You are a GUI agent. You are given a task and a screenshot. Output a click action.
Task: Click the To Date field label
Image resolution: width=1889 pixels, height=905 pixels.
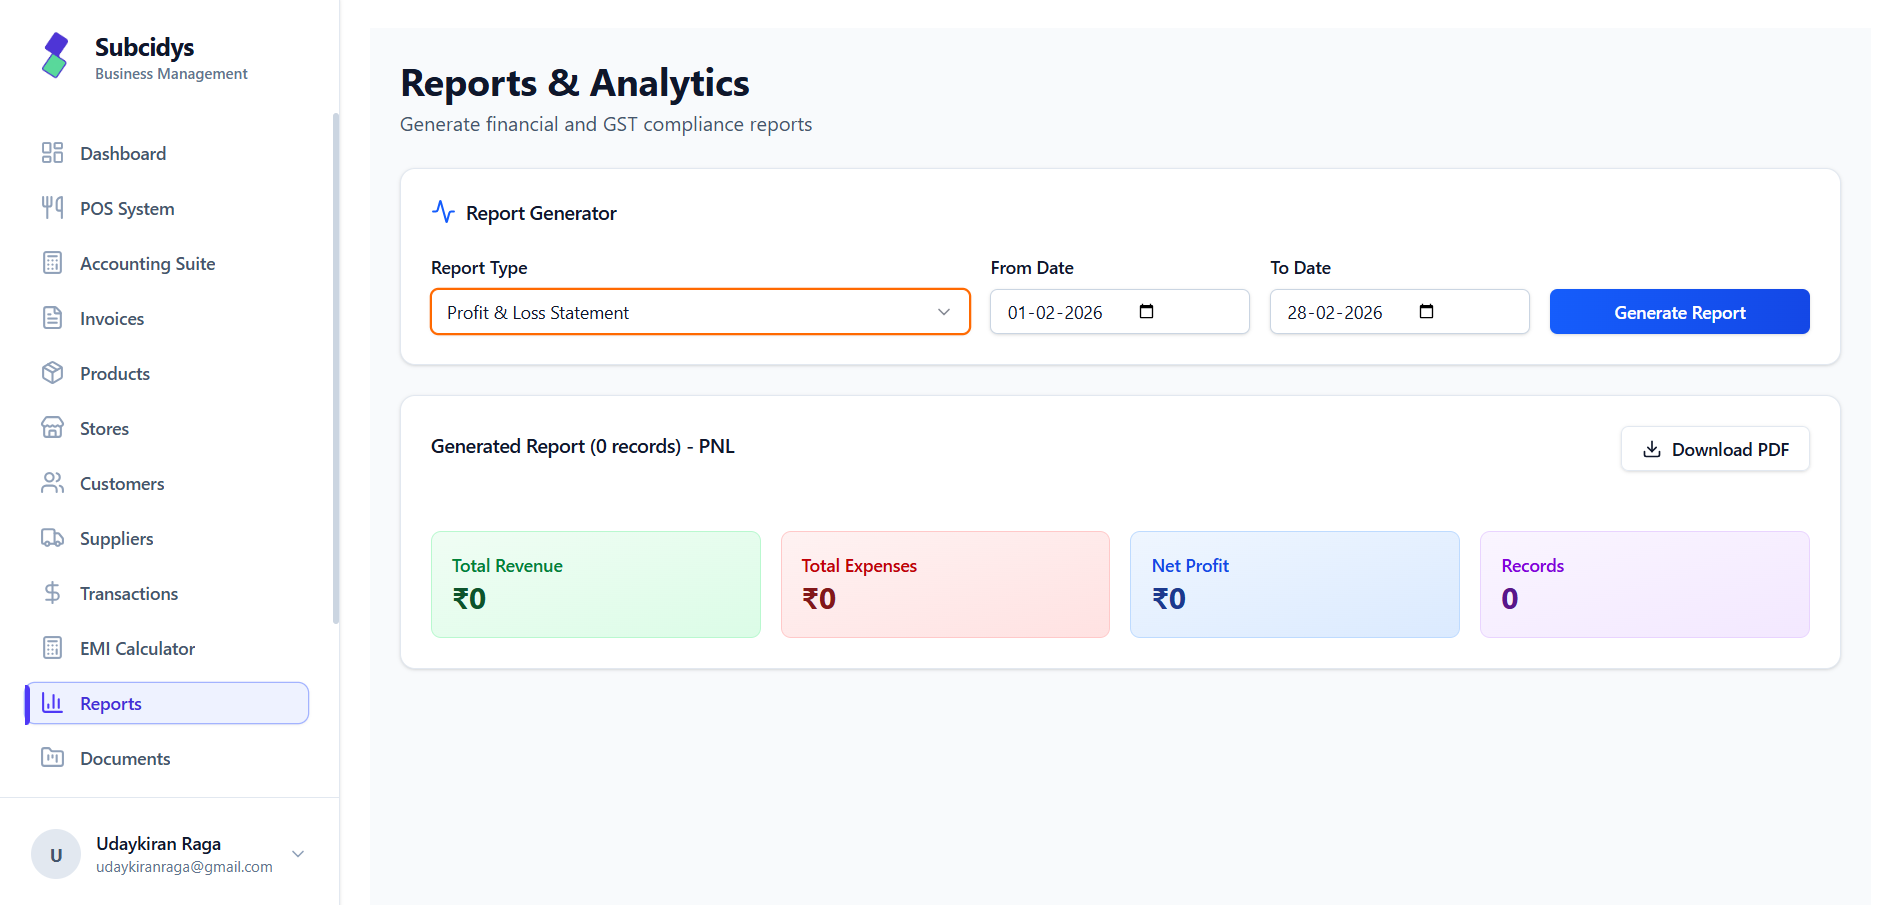1300,268
